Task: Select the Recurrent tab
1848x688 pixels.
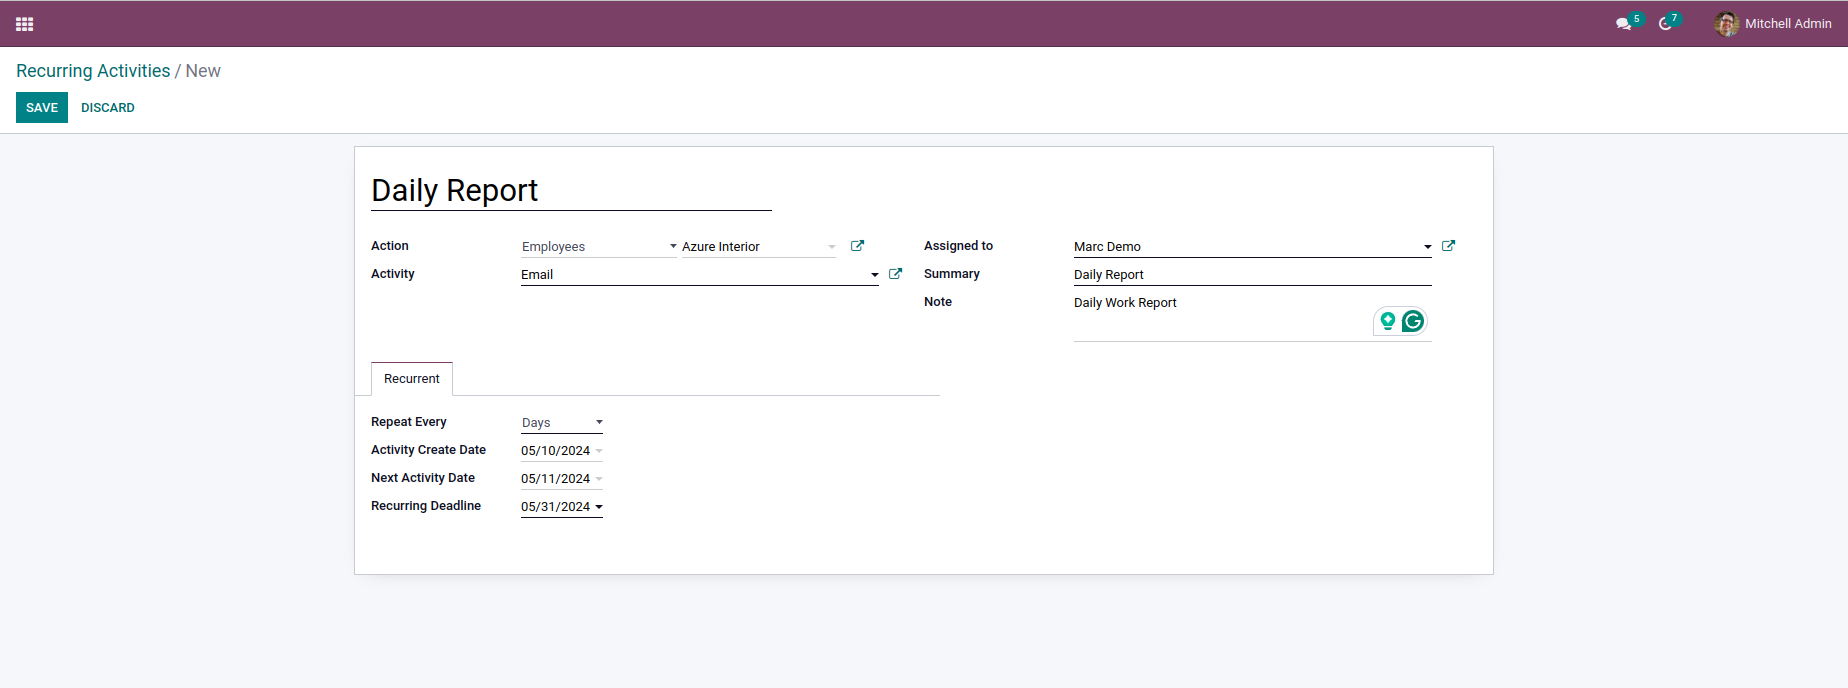Action: click(412, 379)
